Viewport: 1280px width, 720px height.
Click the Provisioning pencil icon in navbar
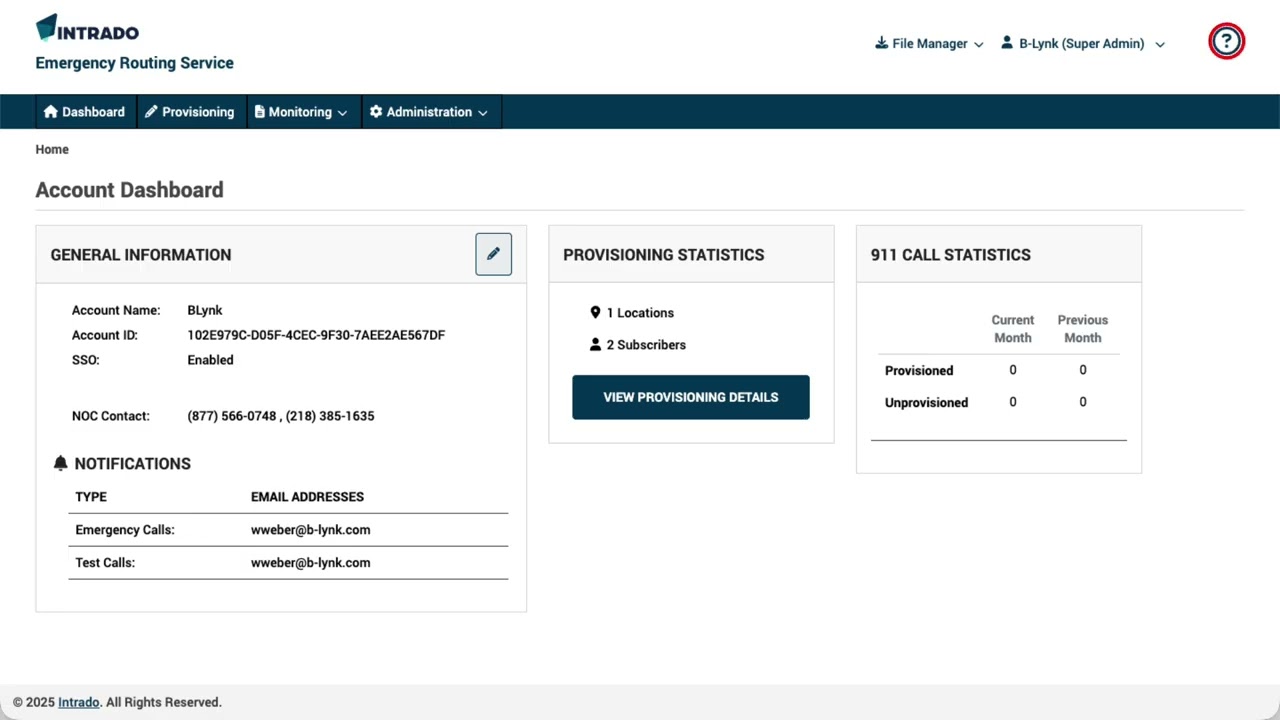click(x=151, y=112)
